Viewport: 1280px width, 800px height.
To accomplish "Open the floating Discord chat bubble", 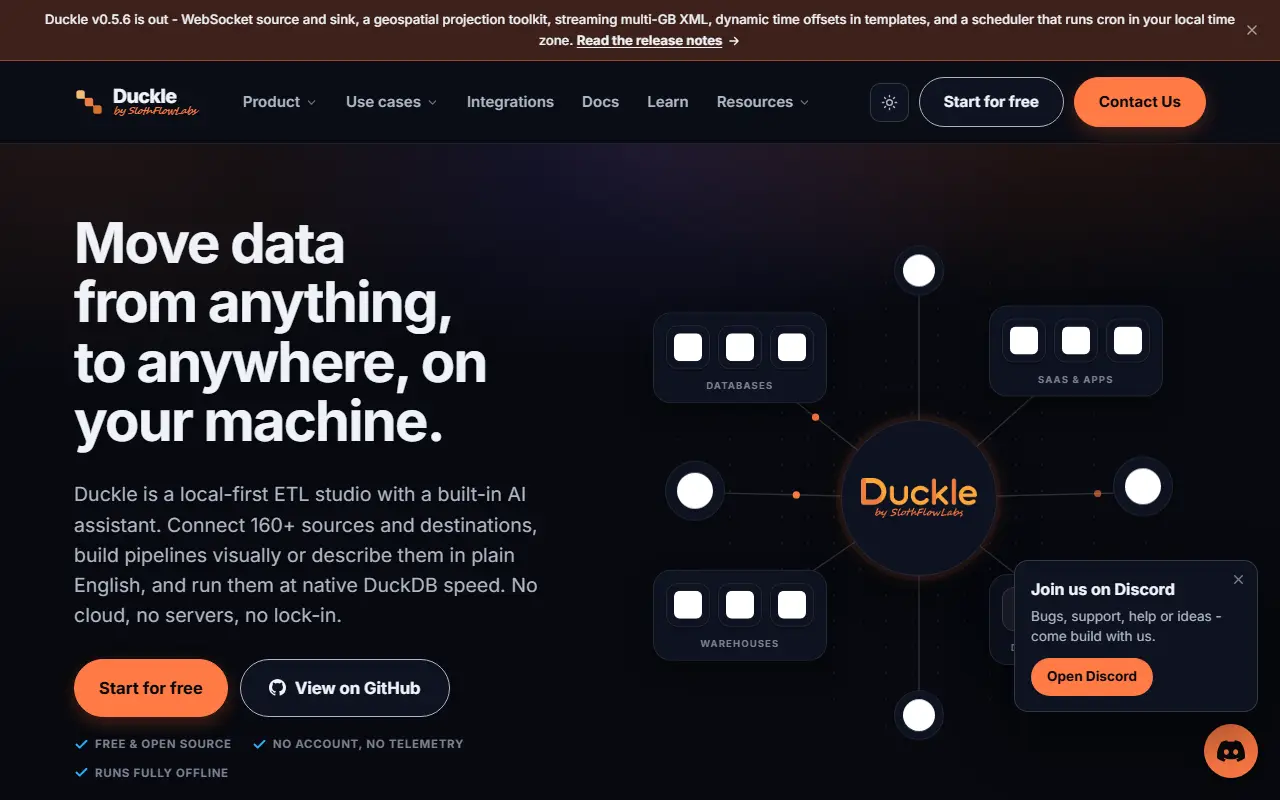I will click(1231, 751).
